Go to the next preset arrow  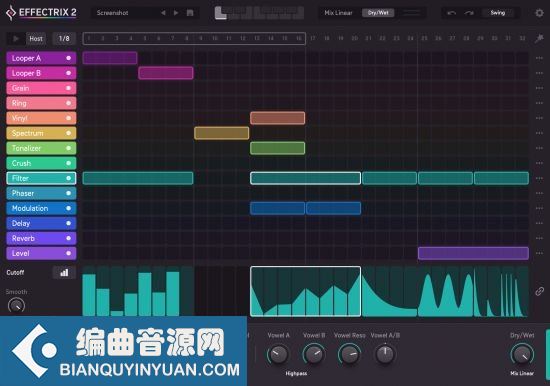(x=176, y=13)
